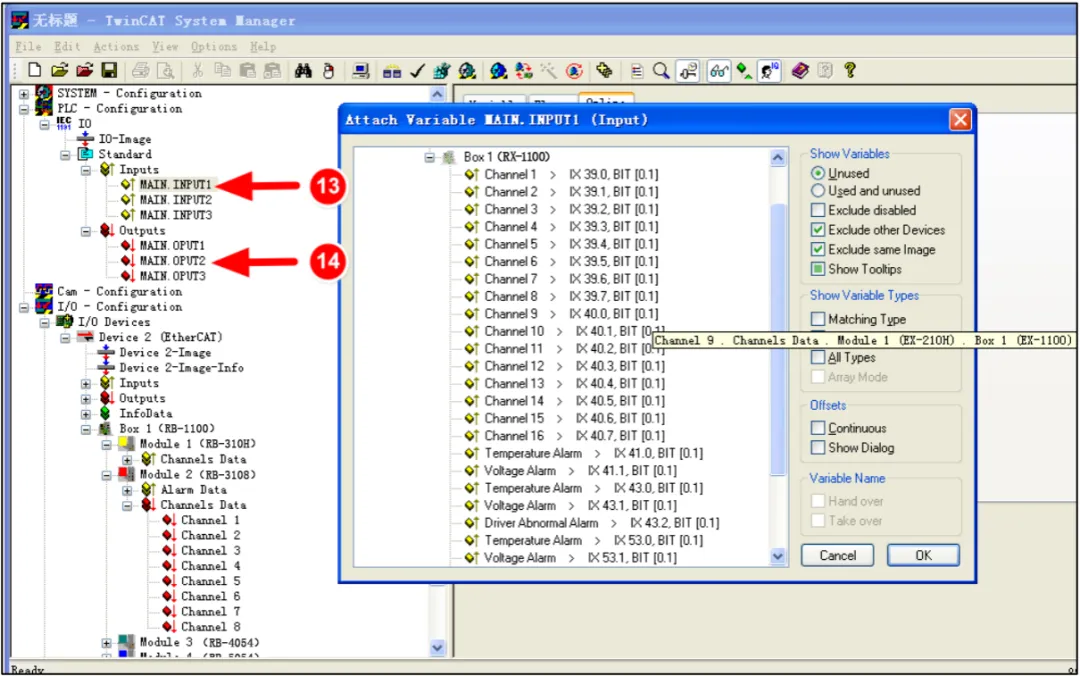Select the 'Used and unused' radio button
The width and height of the screenshot is (1080, 676).
tap(819, 191)
